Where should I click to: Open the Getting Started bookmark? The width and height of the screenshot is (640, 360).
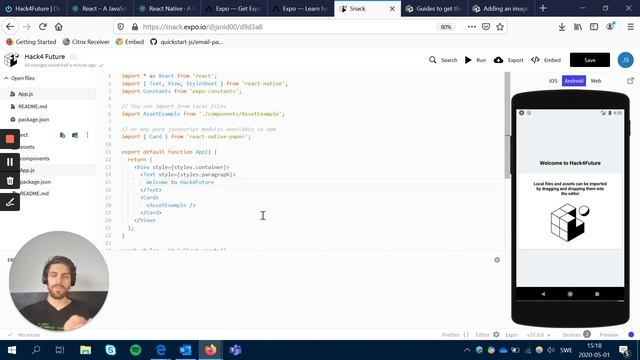click(x=31, y=42)
